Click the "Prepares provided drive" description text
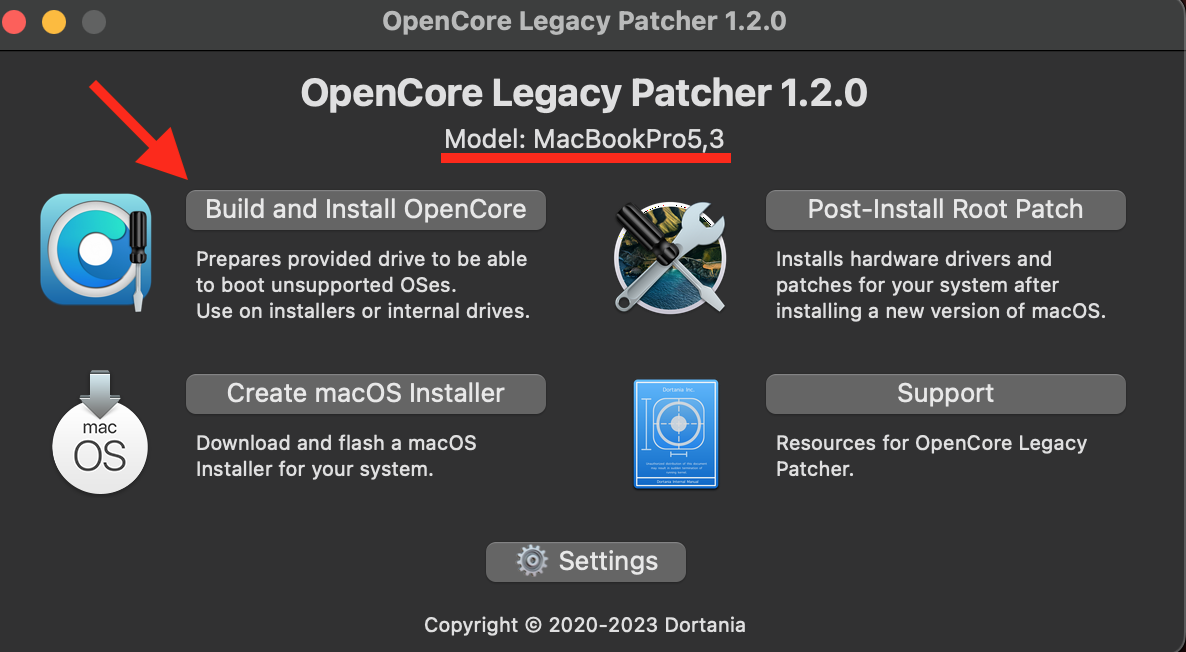This screenshot has width=1186, height=652. [362, 285]
